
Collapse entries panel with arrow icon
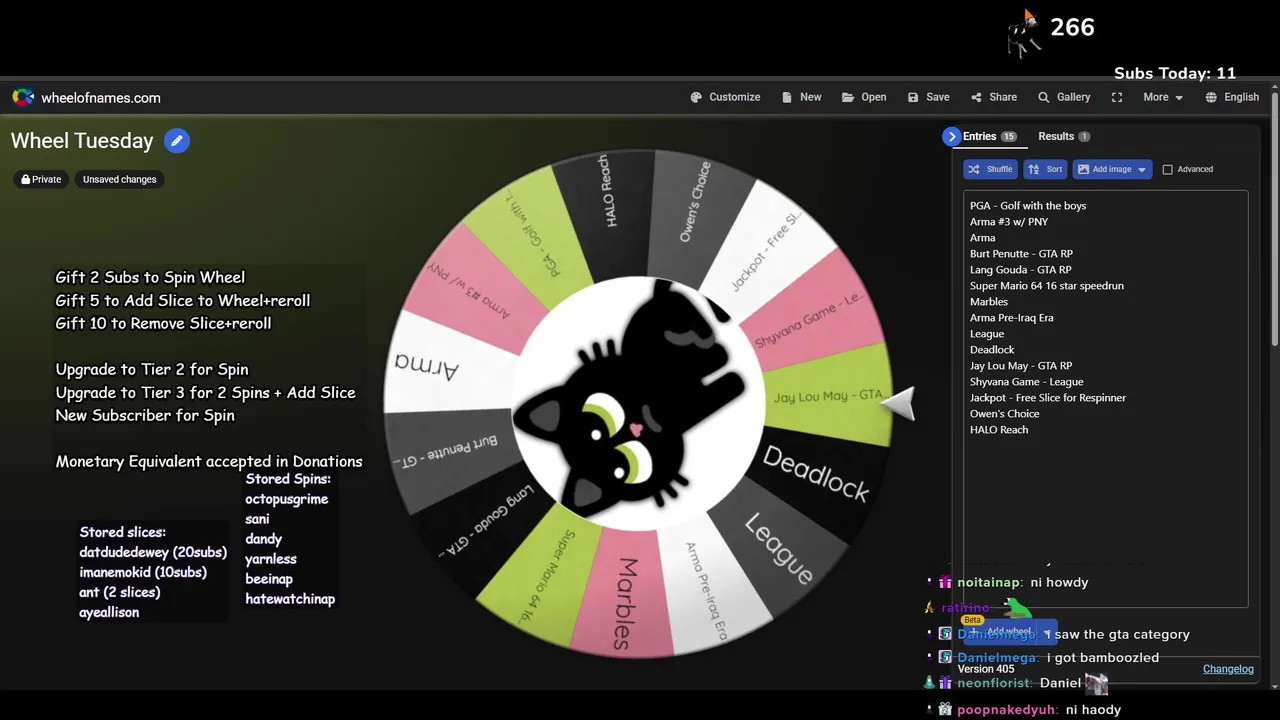pyautogui.click(x=951, y=136)
